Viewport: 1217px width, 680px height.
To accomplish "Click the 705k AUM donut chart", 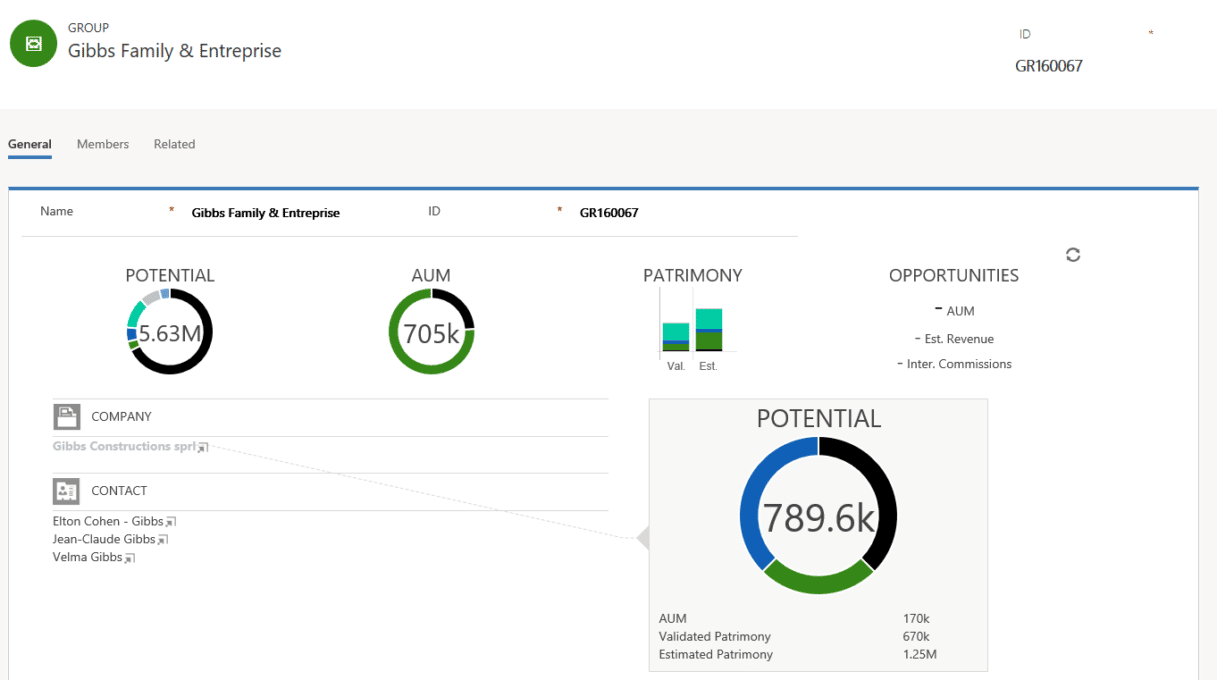I will click(x=431, y=332).
